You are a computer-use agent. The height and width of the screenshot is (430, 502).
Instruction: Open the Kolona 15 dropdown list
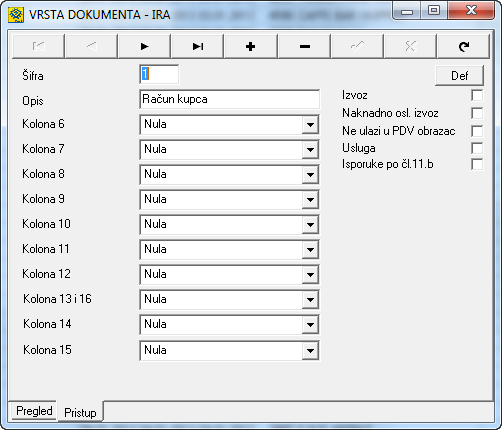point(310,351)
